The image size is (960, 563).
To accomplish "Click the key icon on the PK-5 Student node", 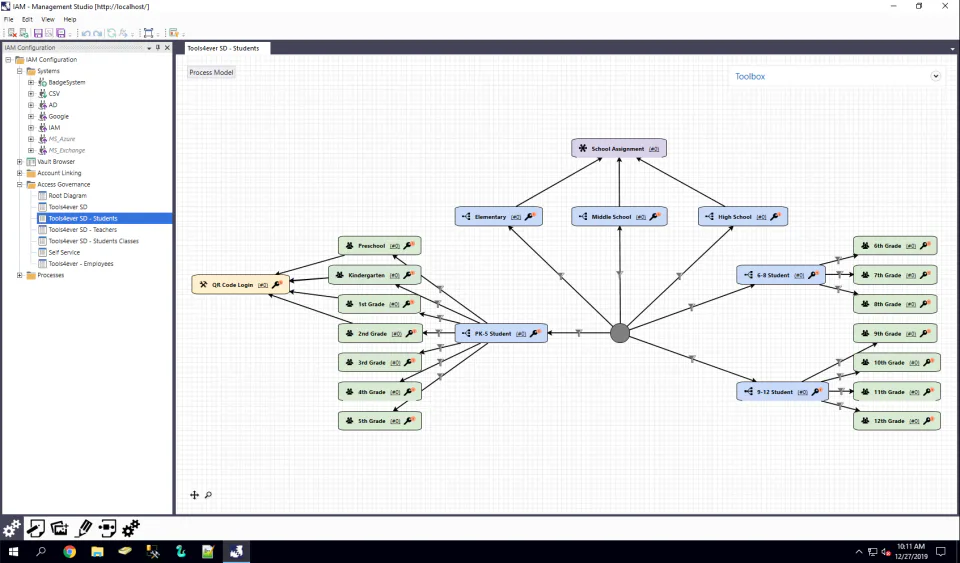I will (534, 333).
